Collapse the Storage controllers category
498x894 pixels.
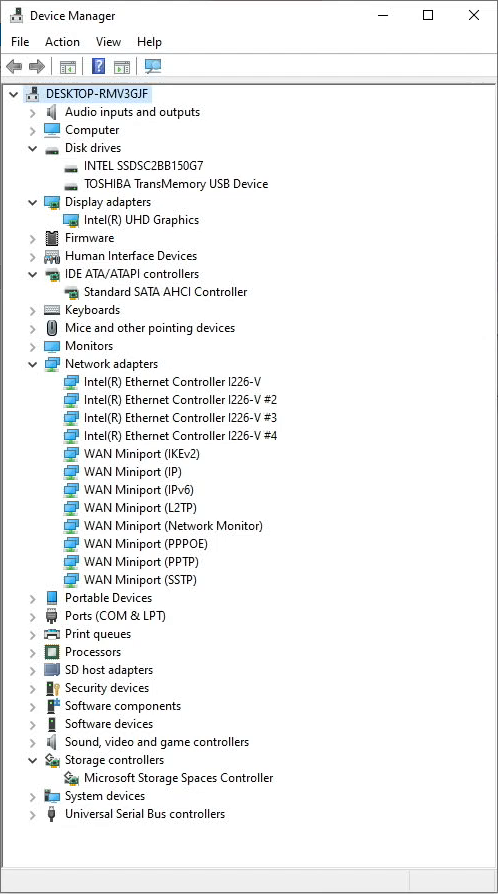[x=33, y=760]
